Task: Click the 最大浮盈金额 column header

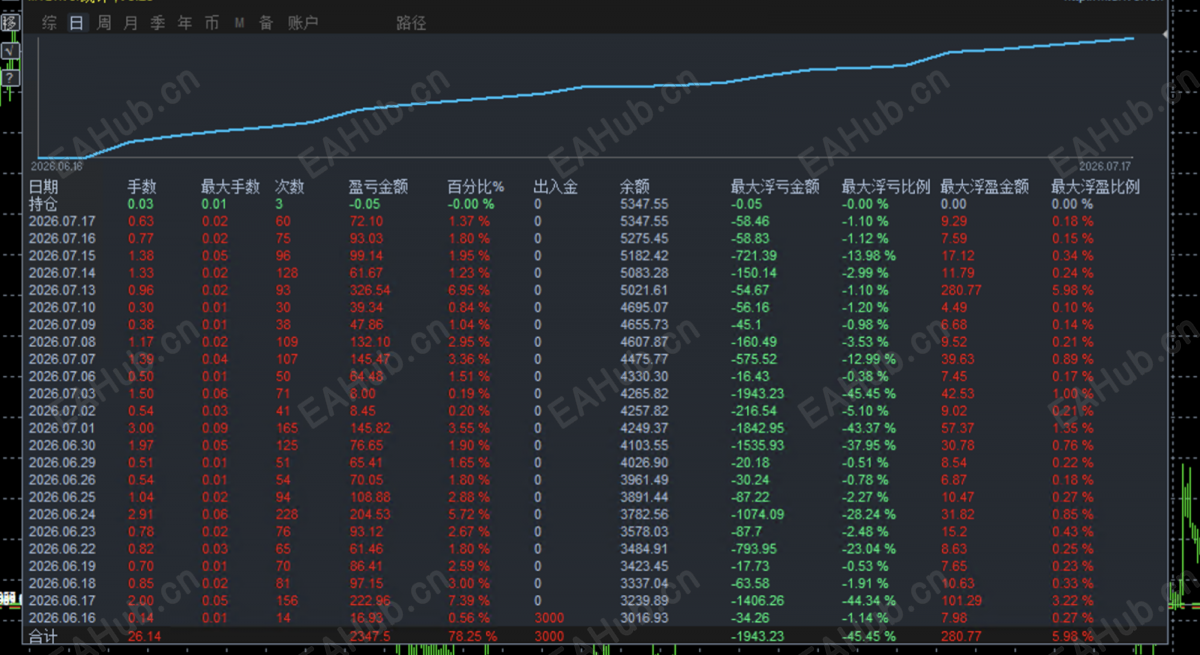Action: [x=985, y=186]
